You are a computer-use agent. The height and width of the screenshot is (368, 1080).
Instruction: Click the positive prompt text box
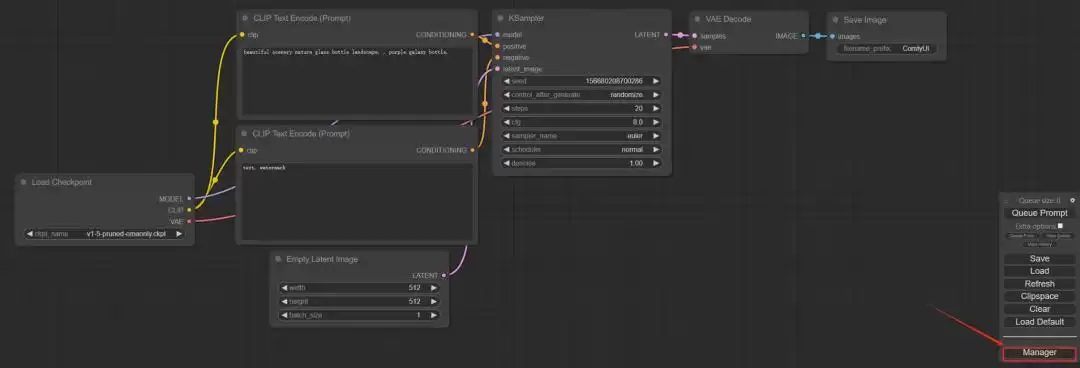pyautogui.click(x=357, y=82)
